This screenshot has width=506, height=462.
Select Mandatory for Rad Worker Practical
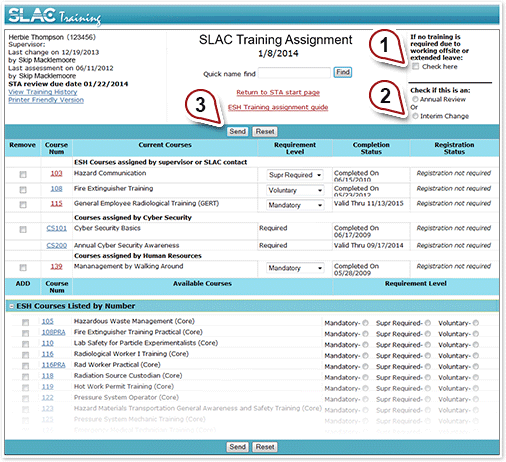pos(365,366)
